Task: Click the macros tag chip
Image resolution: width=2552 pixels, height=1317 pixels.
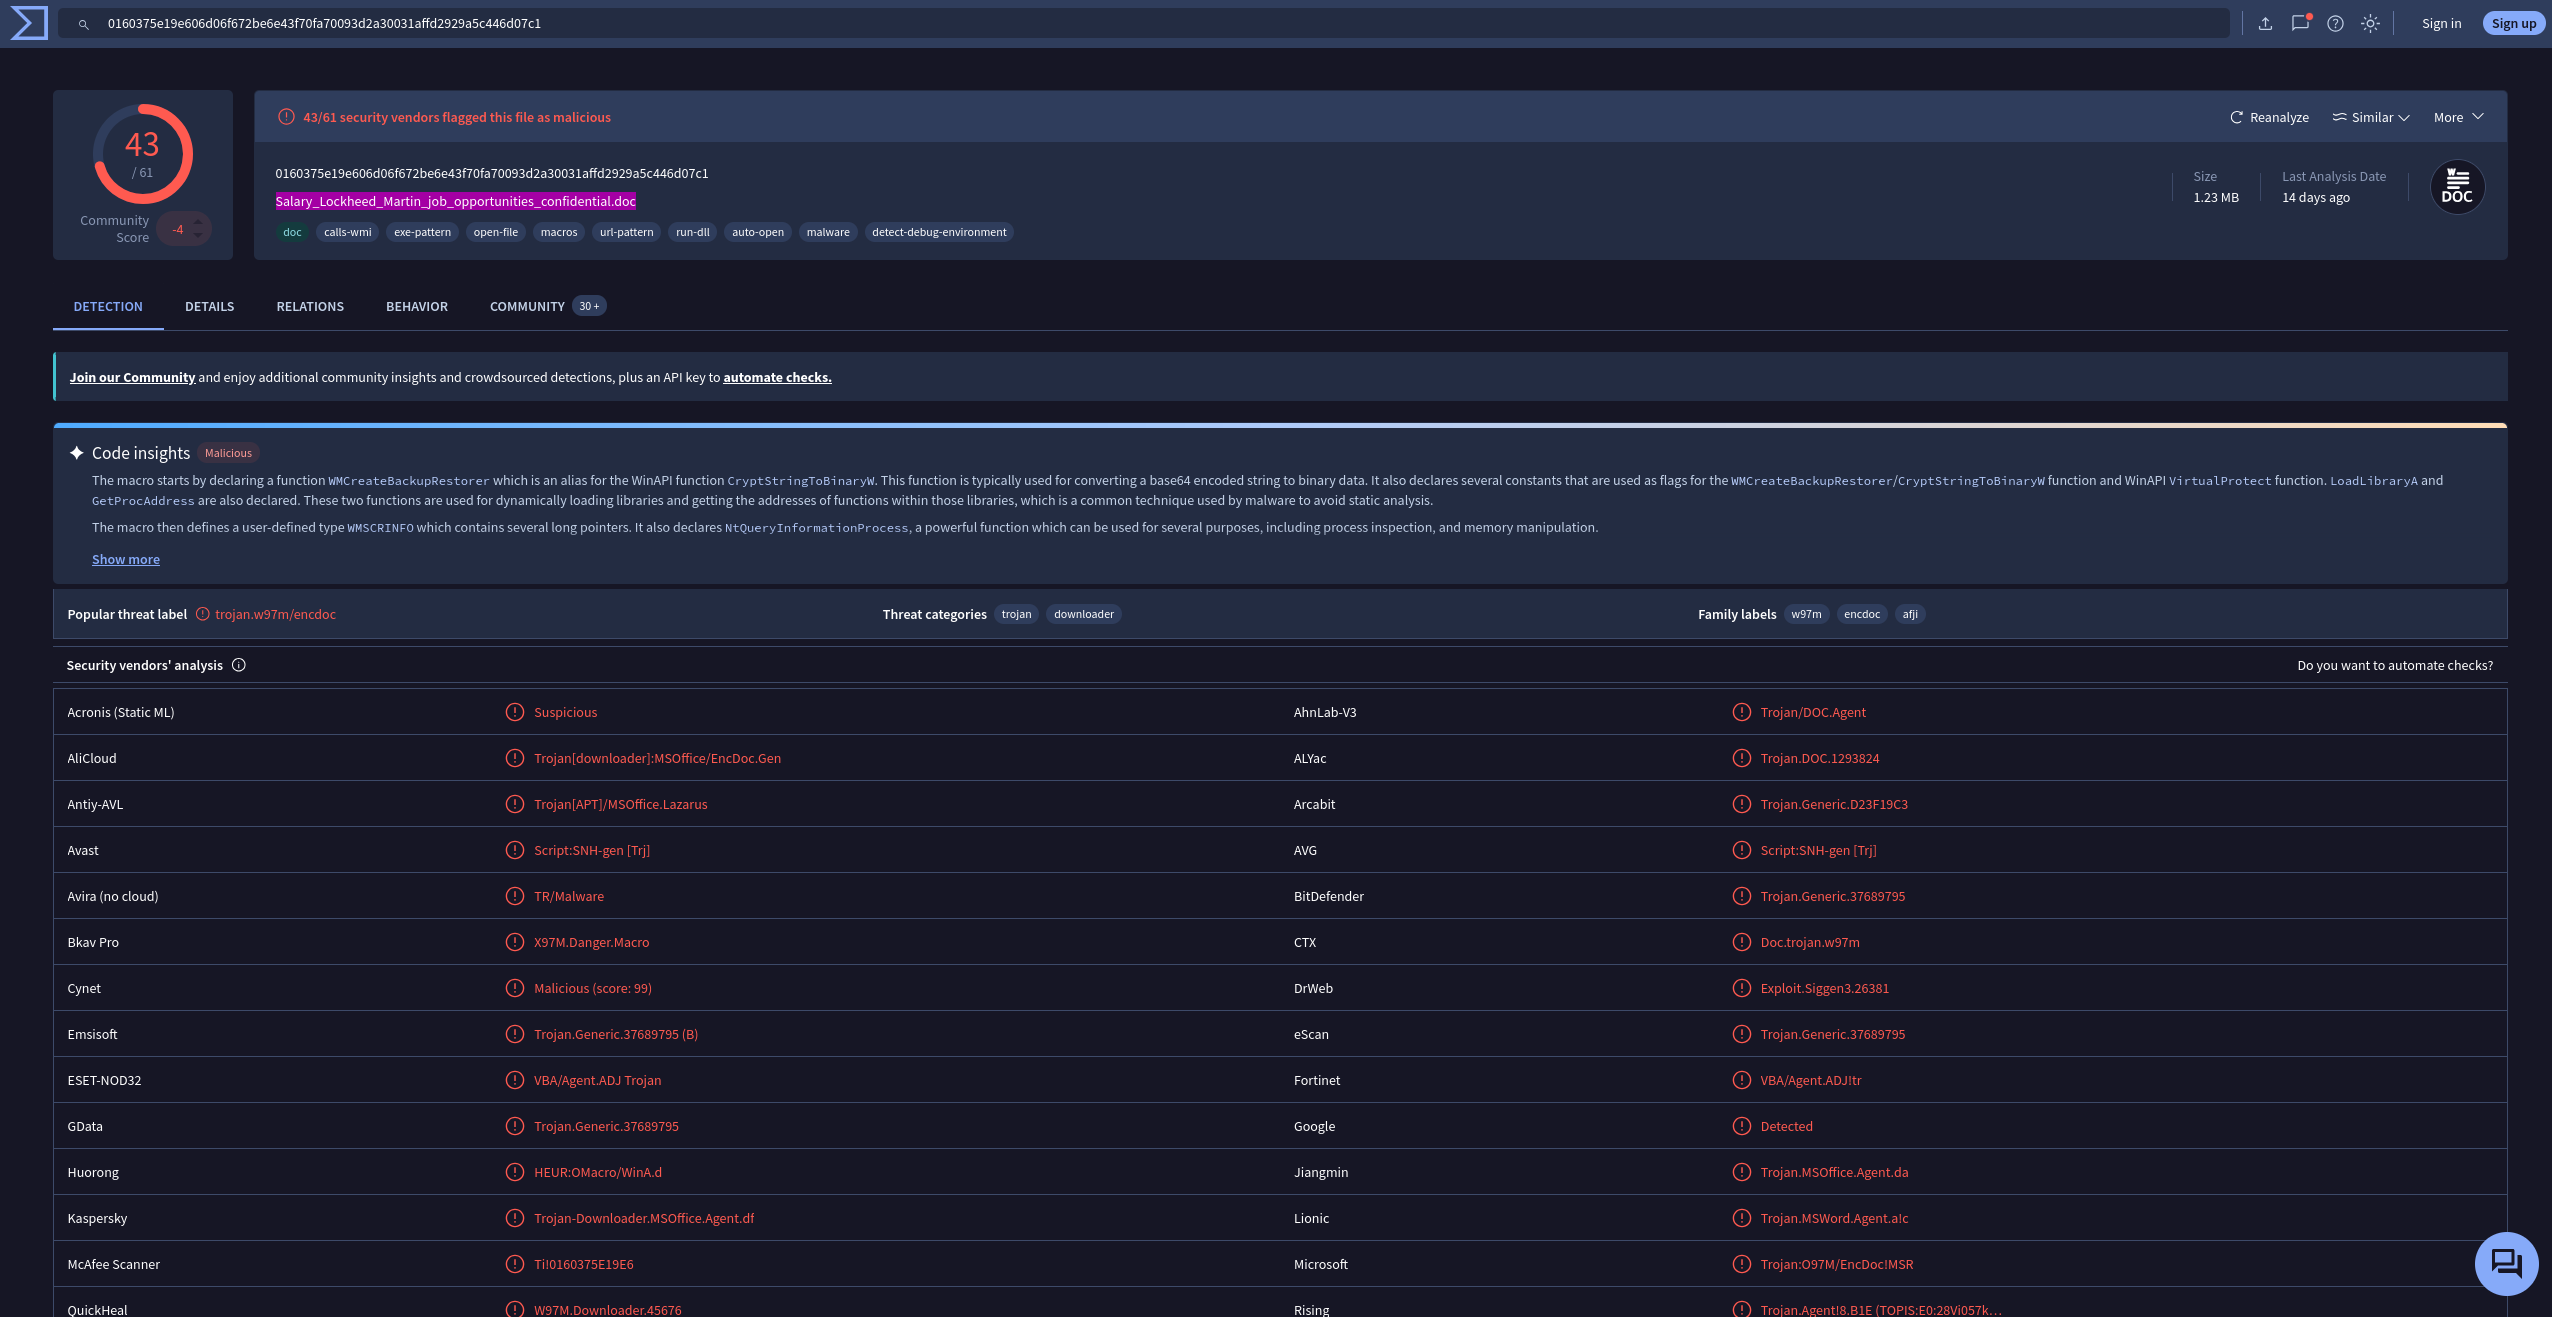Action: tap(559, 232)
